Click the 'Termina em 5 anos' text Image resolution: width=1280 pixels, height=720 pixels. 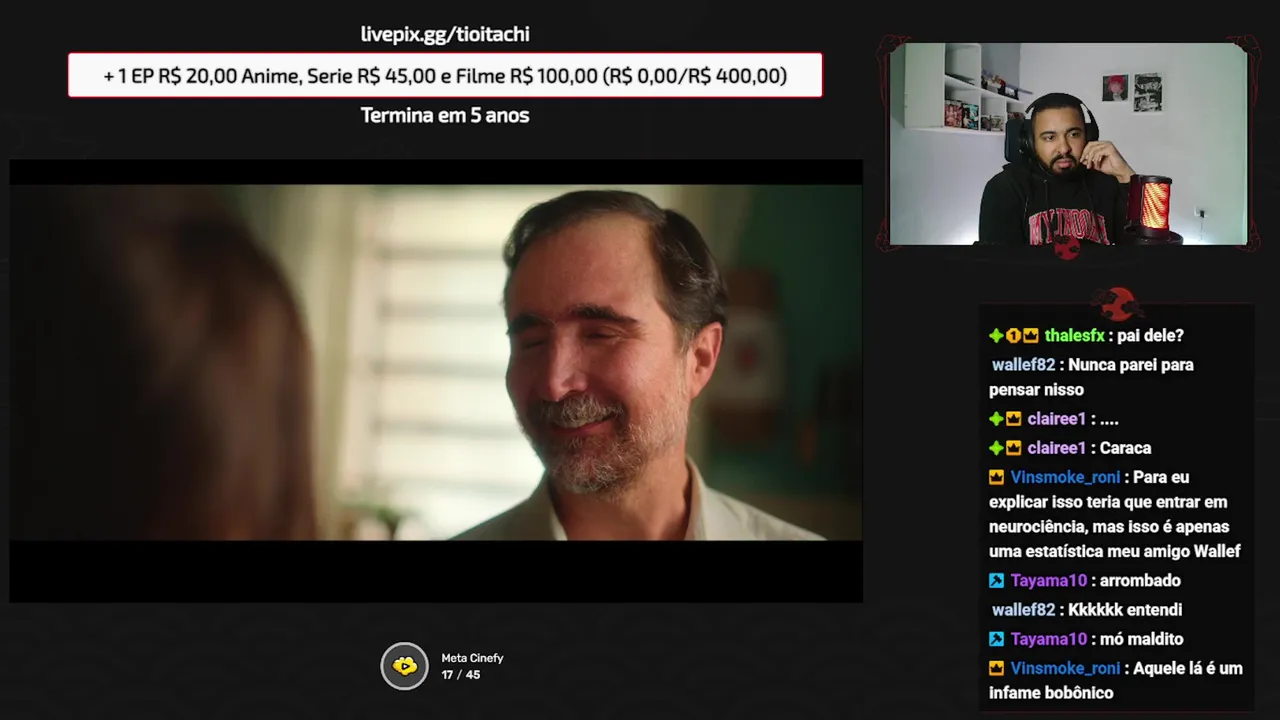445,115
